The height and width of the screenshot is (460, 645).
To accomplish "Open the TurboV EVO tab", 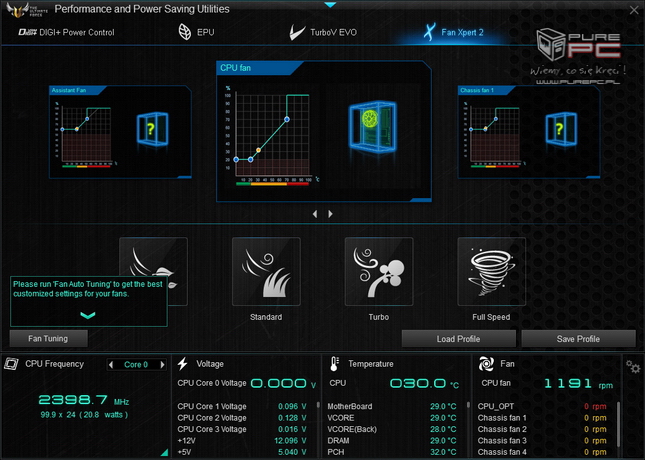I will tap(323, 32).
